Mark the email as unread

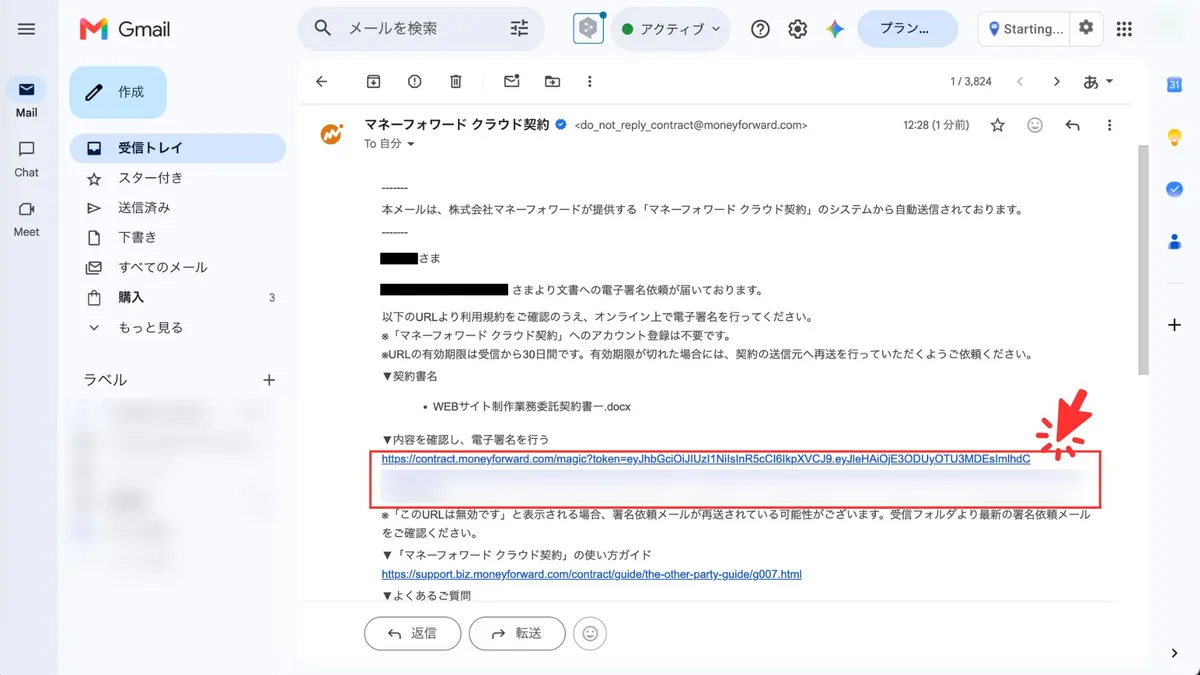[512, 81]
